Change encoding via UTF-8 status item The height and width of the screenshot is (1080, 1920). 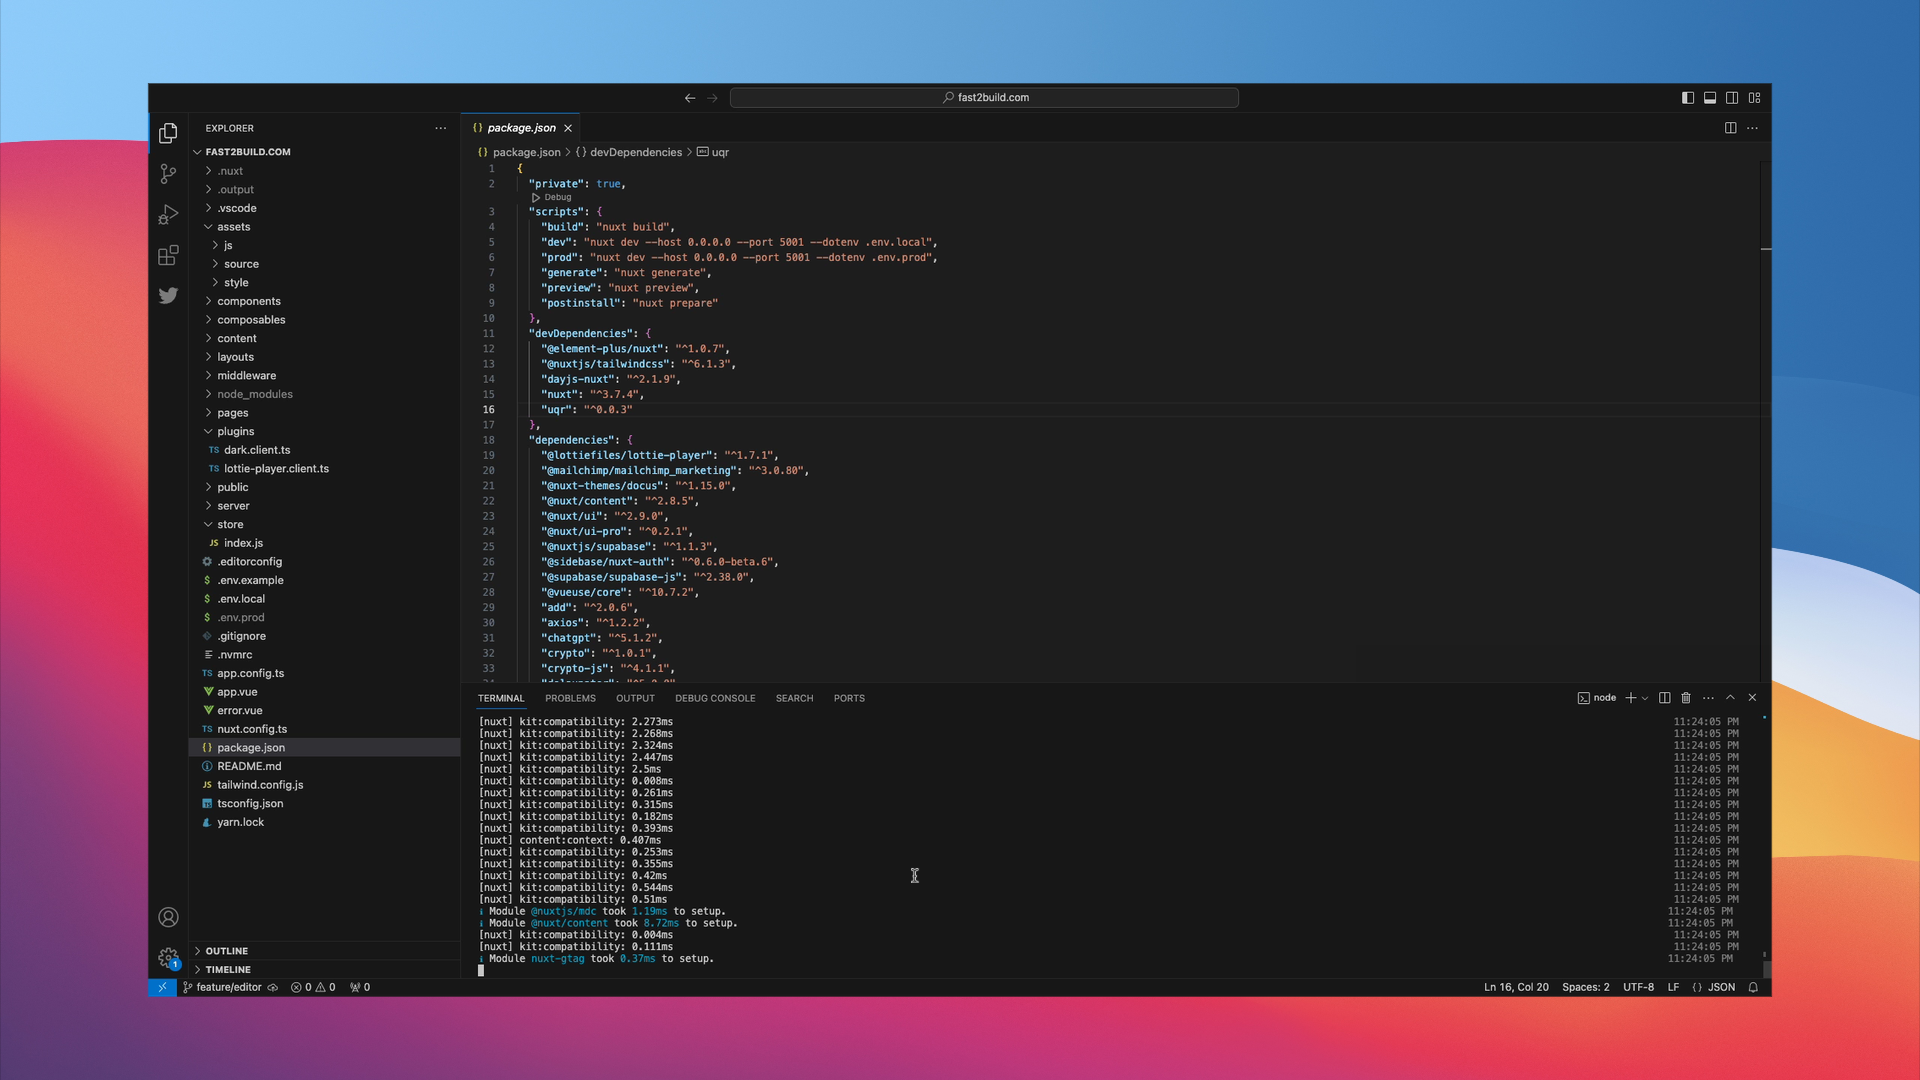(1638, 987)
